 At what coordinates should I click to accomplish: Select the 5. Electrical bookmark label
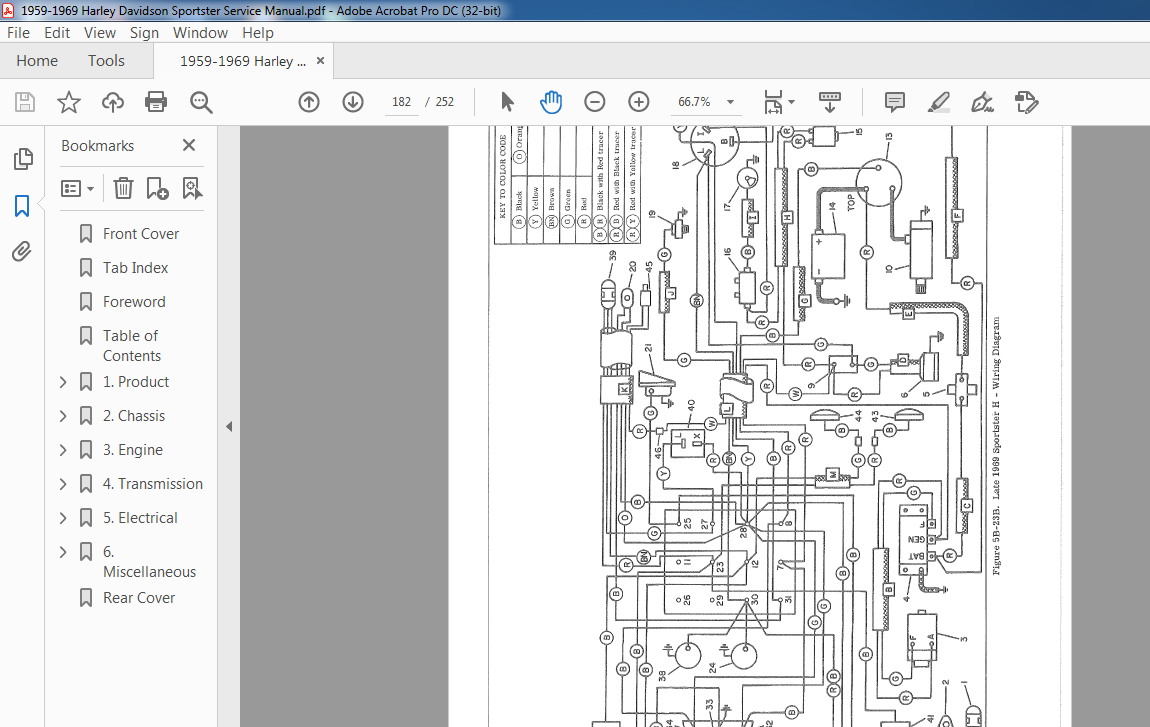pyautogui.click(x=140, y=518)
